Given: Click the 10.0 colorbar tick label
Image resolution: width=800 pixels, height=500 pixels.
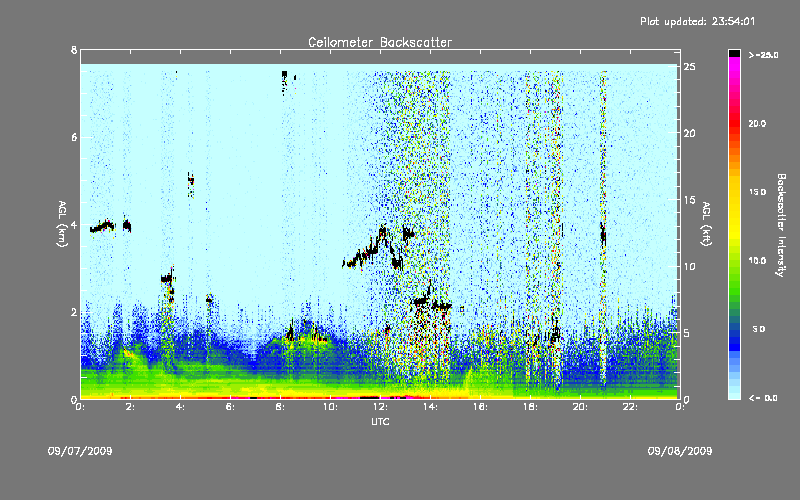Looking at the screenshot, I should pos(757,261).
